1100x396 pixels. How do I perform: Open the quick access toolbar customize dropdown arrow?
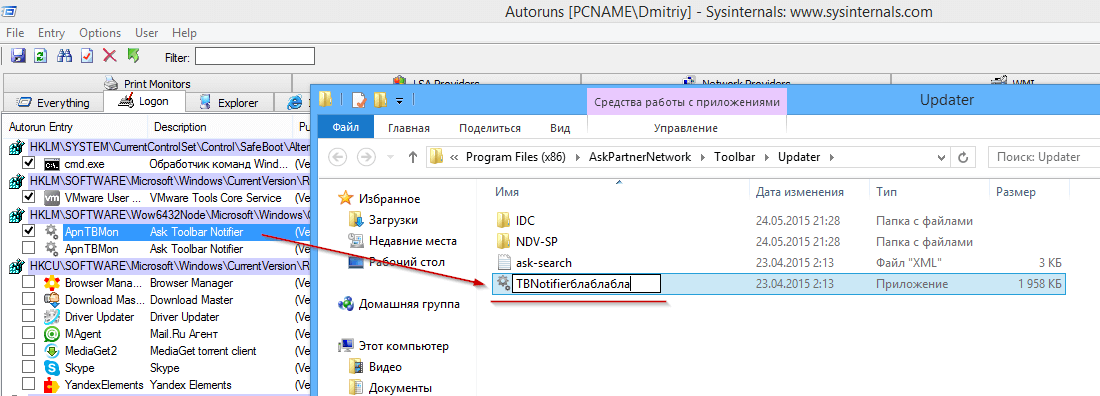[x=399, y=101]
